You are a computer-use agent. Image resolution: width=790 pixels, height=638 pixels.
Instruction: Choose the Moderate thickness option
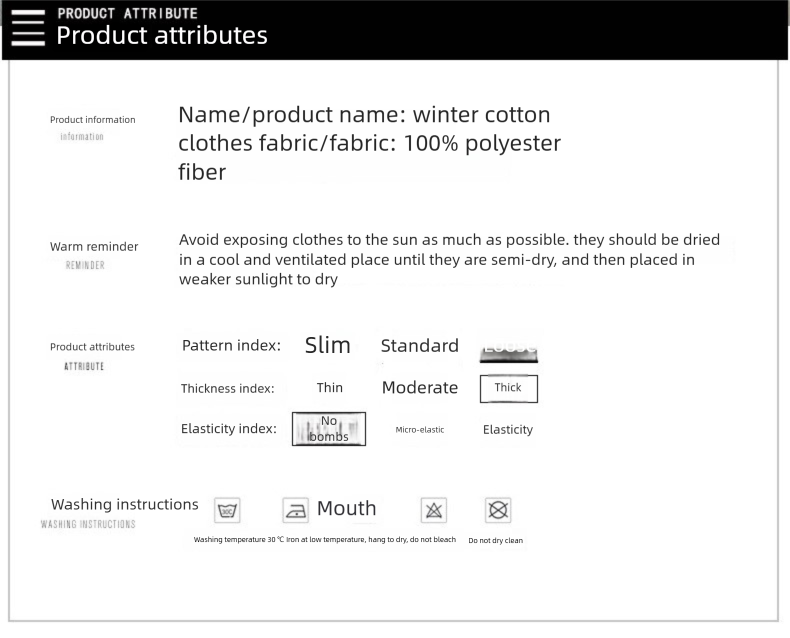click(420, 388)
